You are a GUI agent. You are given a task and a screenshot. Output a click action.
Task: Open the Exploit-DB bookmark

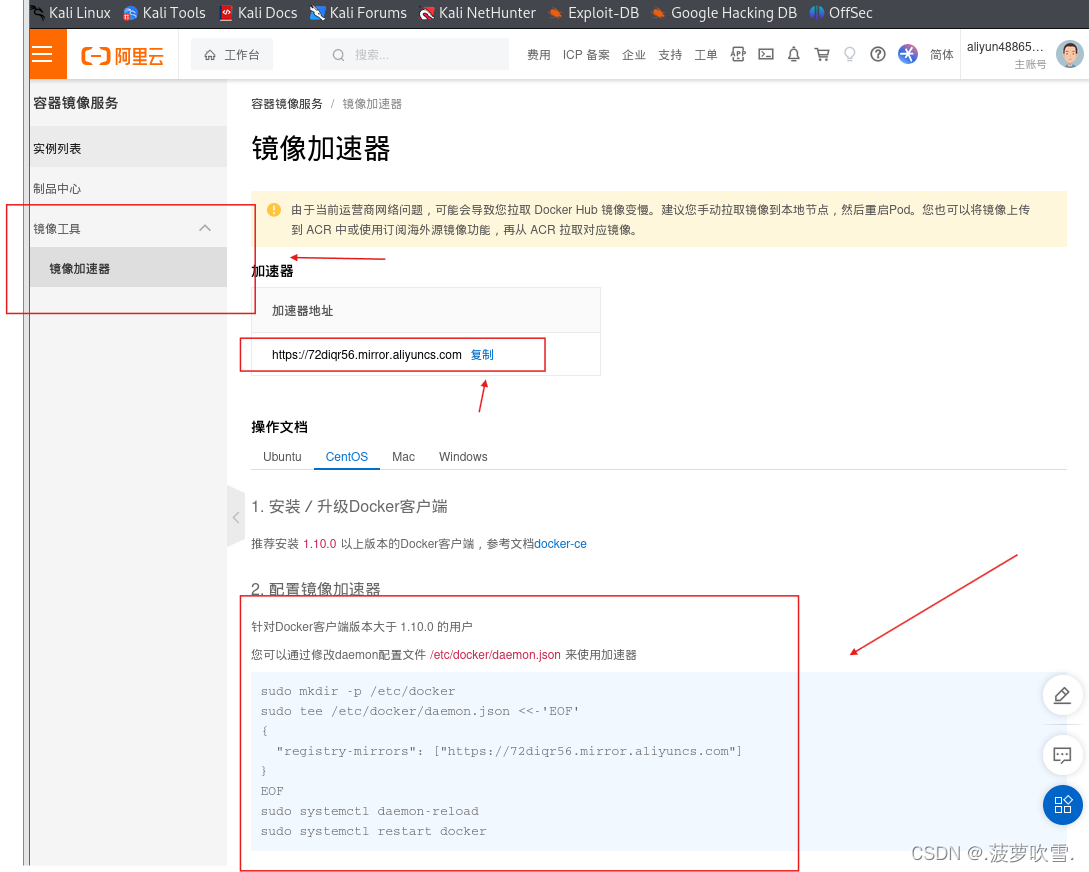[594, 12]
